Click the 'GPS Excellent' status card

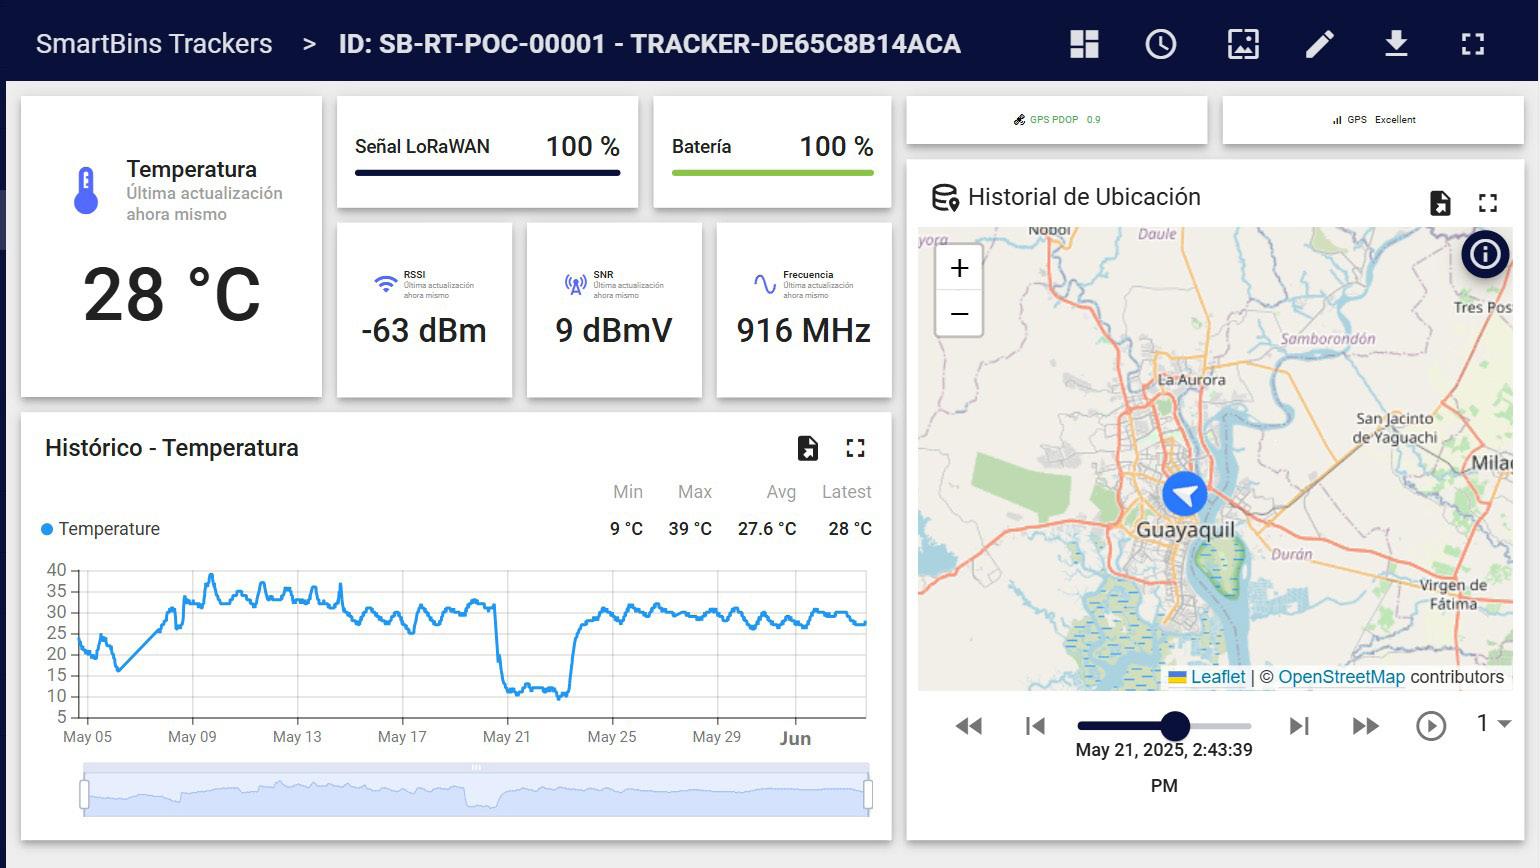pos(1373,120)
